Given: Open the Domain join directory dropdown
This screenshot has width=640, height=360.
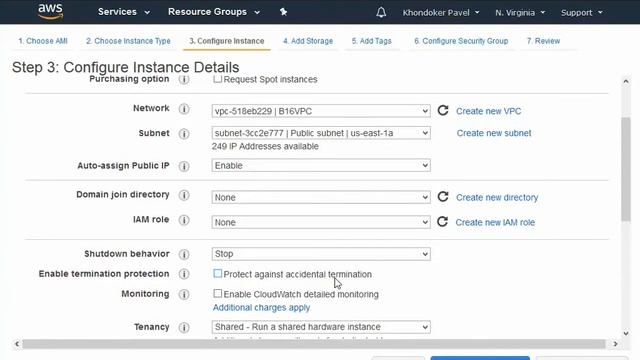Looking at the screenshot, I should pos(321,198).
